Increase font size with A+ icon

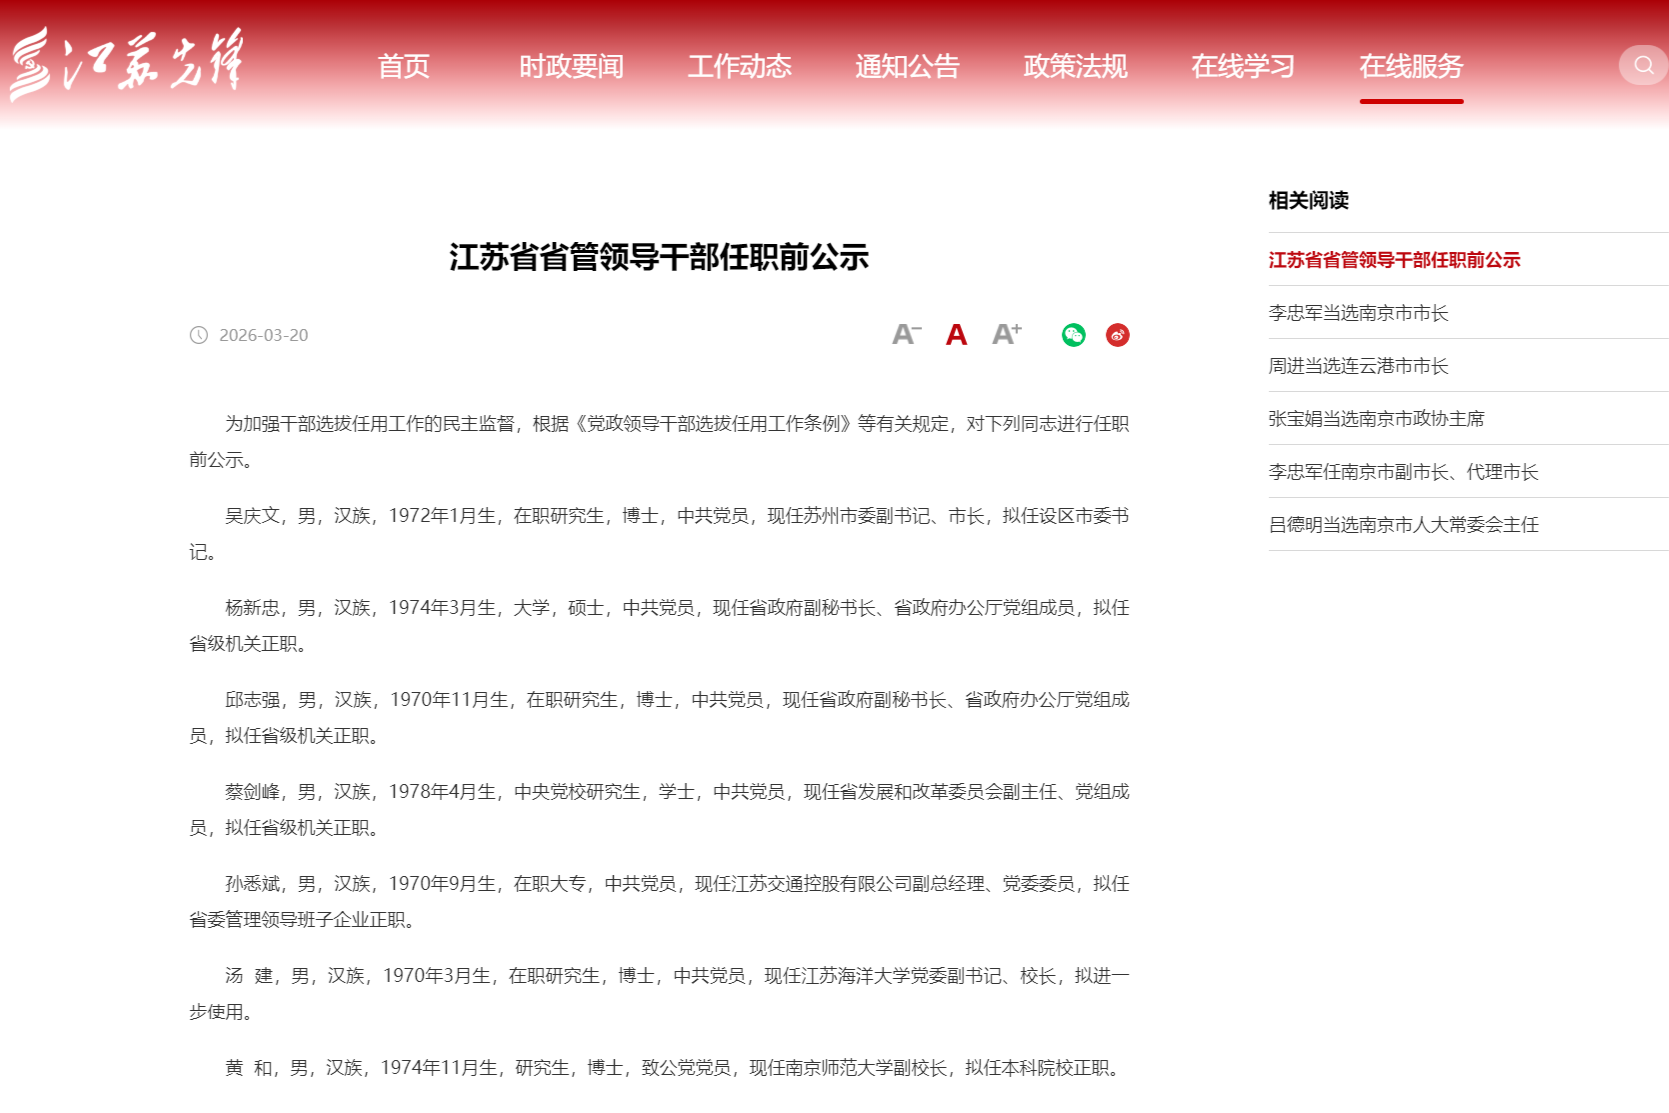tap(1006, 335)
